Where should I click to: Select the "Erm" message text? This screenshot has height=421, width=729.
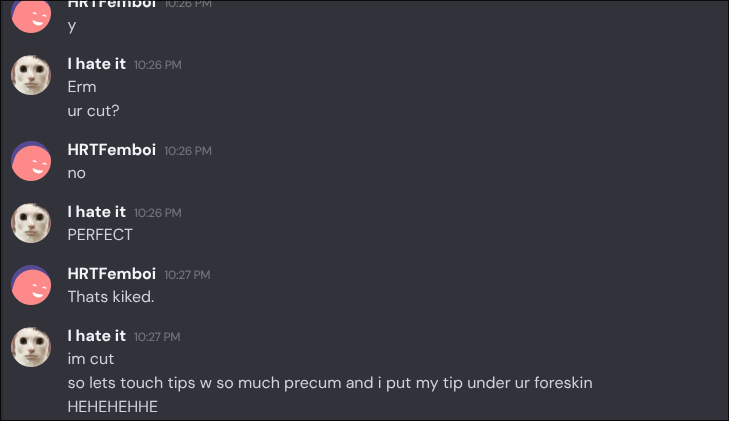pyautogui.click(x=82, y=87)
